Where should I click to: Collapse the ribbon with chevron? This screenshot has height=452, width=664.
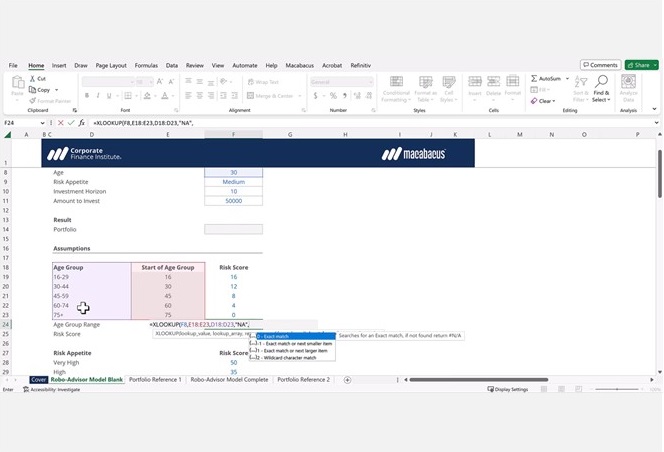click(654, 109)
